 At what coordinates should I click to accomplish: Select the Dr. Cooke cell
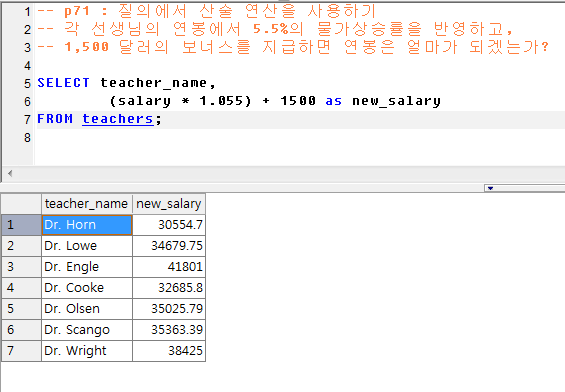click(87, 288)
